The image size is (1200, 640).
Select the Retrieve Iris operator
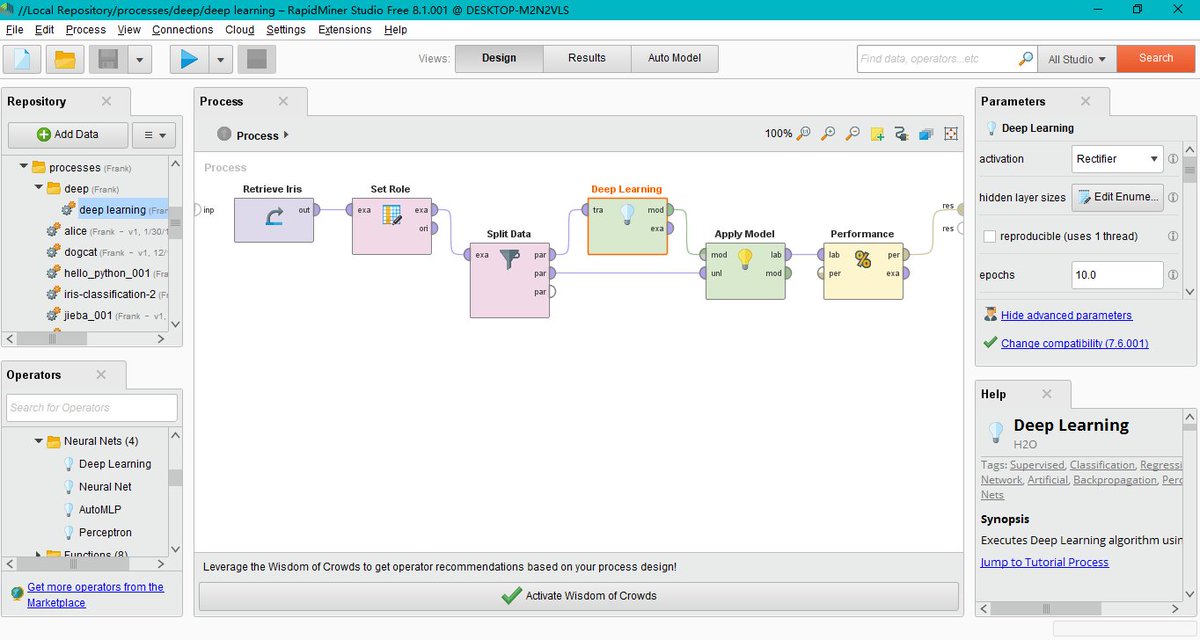tap(273, 219)
